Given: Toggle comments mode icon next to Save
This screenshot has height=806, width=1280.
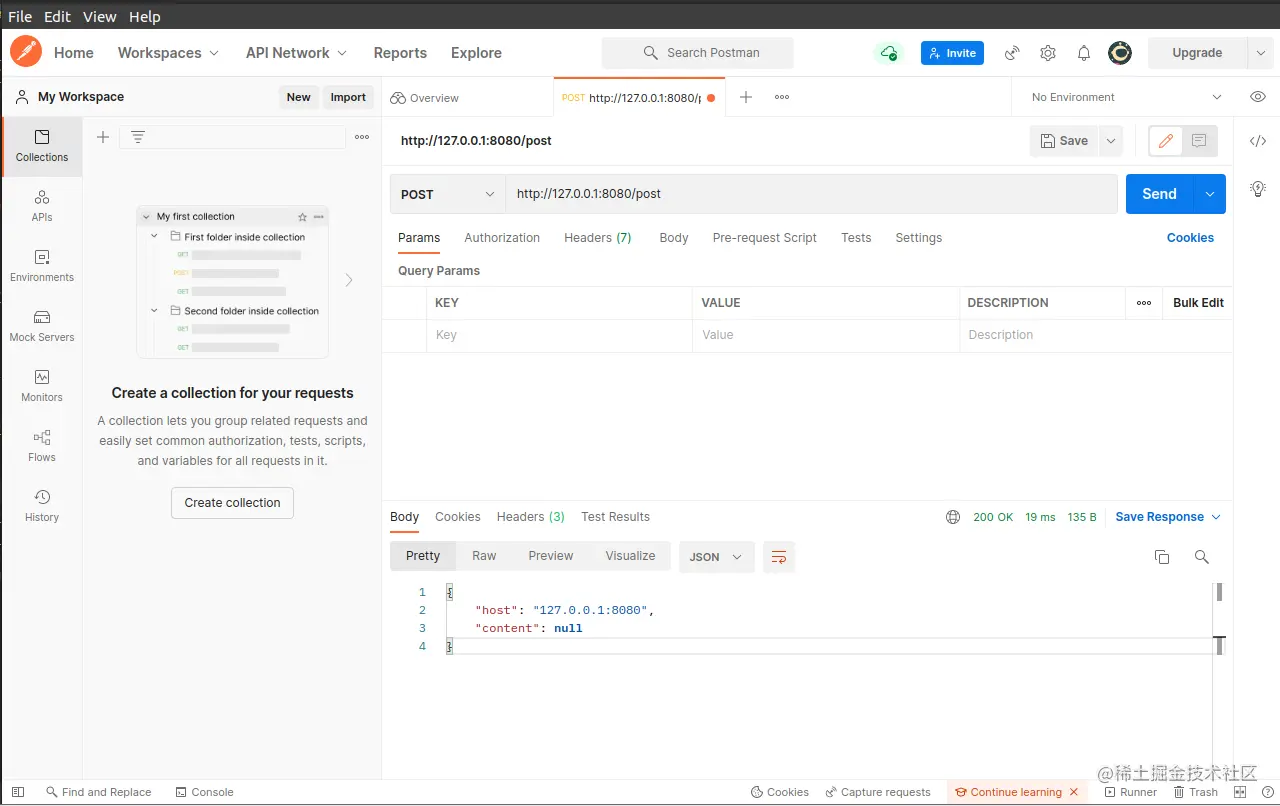Looking at the screenshot, I should pyautogui.click(x=1199, y=141).
